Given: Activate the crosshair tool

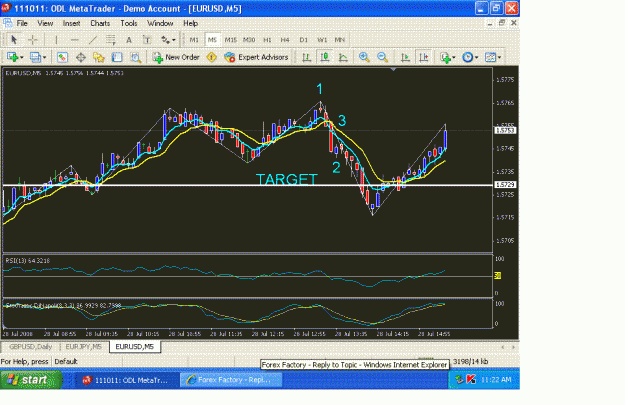Looking at the screenshot, I should [33, 39].
